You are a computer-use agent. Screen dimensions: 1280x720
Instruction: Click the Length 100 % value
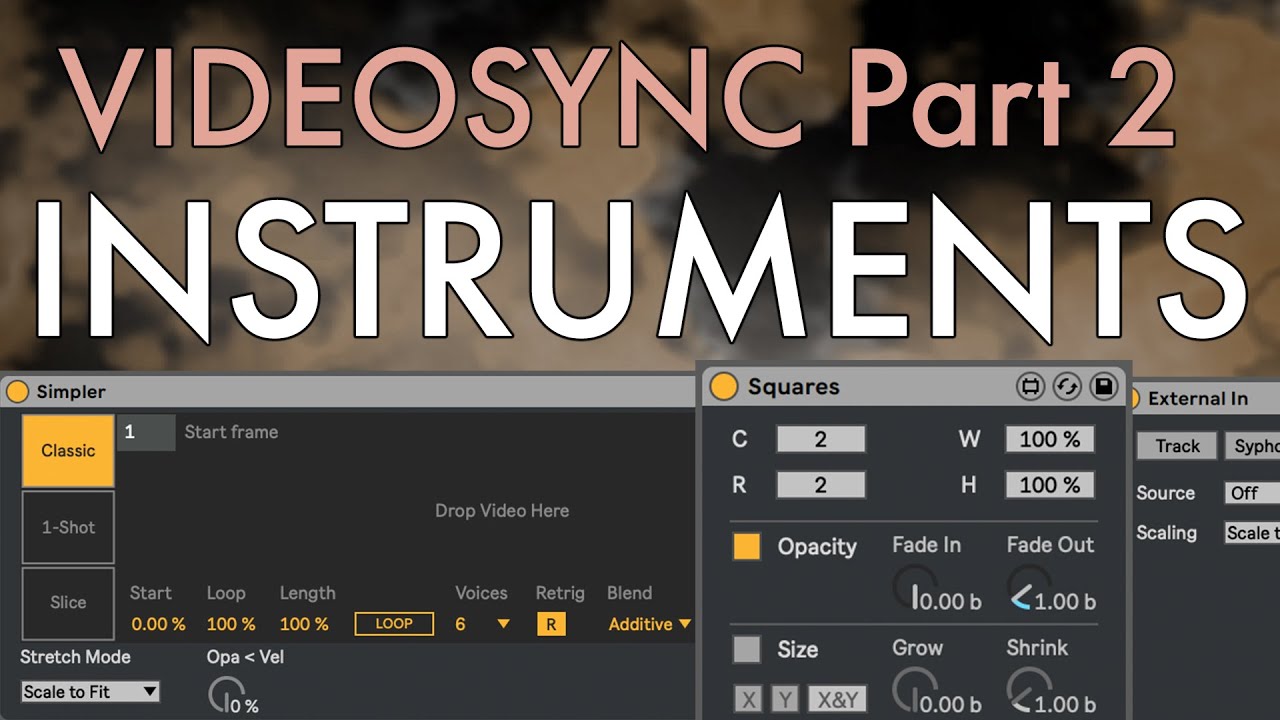point(304,624)
